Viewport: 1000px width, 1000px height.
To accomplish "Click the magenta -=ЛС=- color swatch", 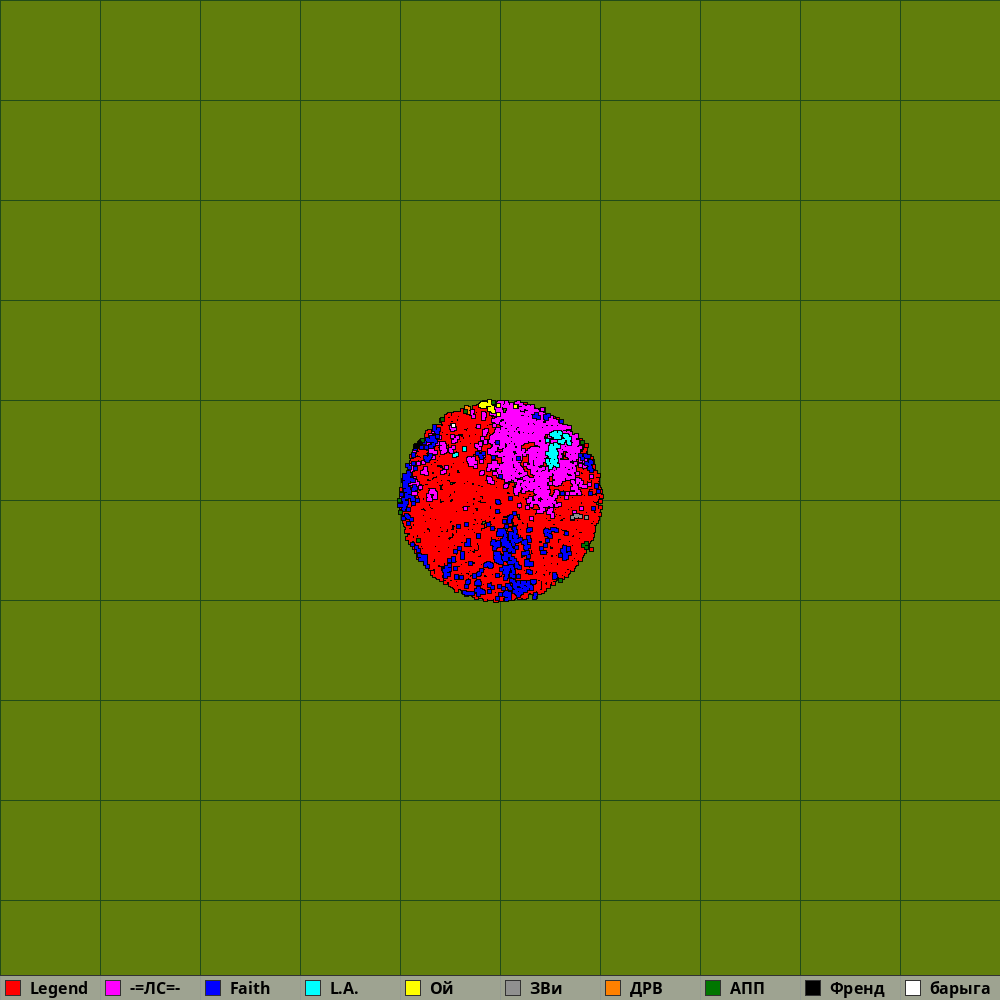I will click(x=113, y=988).
